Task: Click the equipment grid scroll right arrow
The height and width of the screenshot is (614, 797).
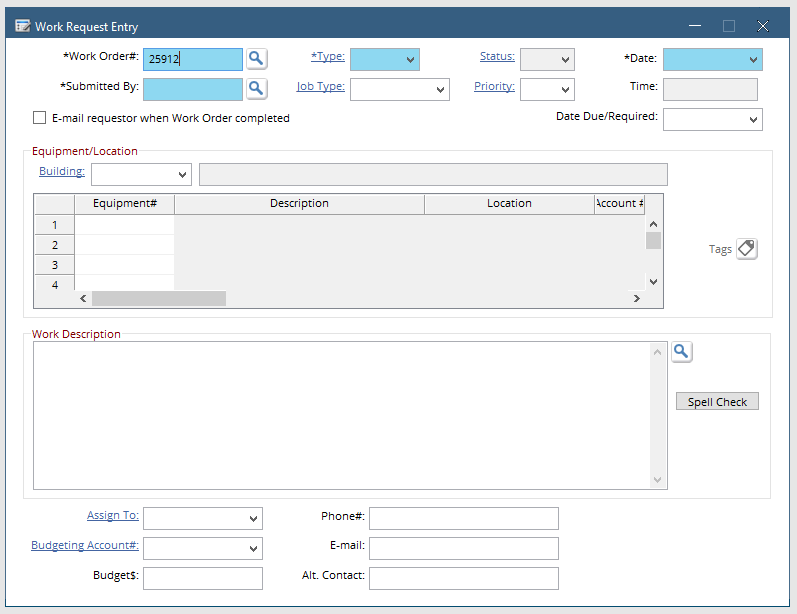Action: coord(636,299)
